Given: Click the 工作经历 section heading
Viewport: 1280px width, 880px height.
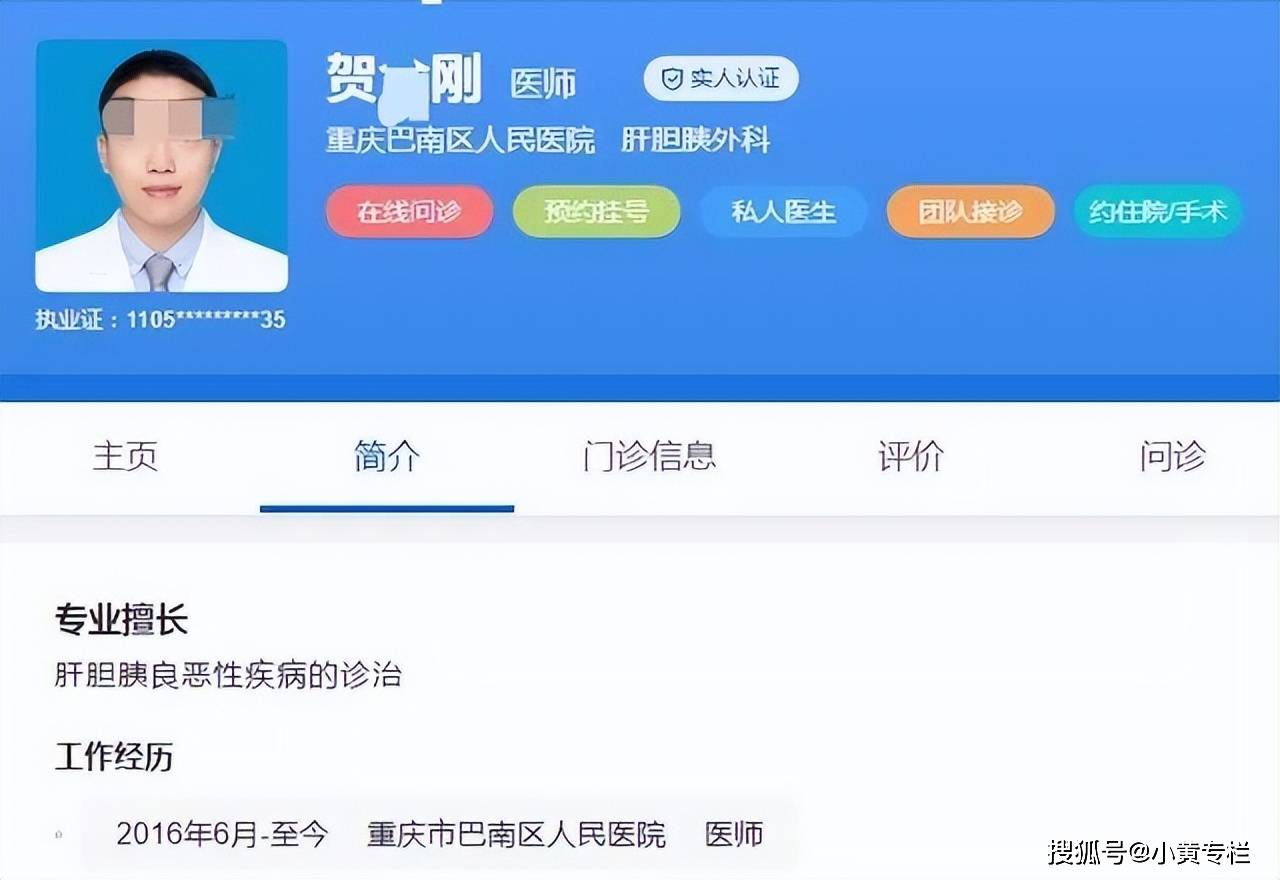Looking at the screenshot, I should [x=114, y=757].
